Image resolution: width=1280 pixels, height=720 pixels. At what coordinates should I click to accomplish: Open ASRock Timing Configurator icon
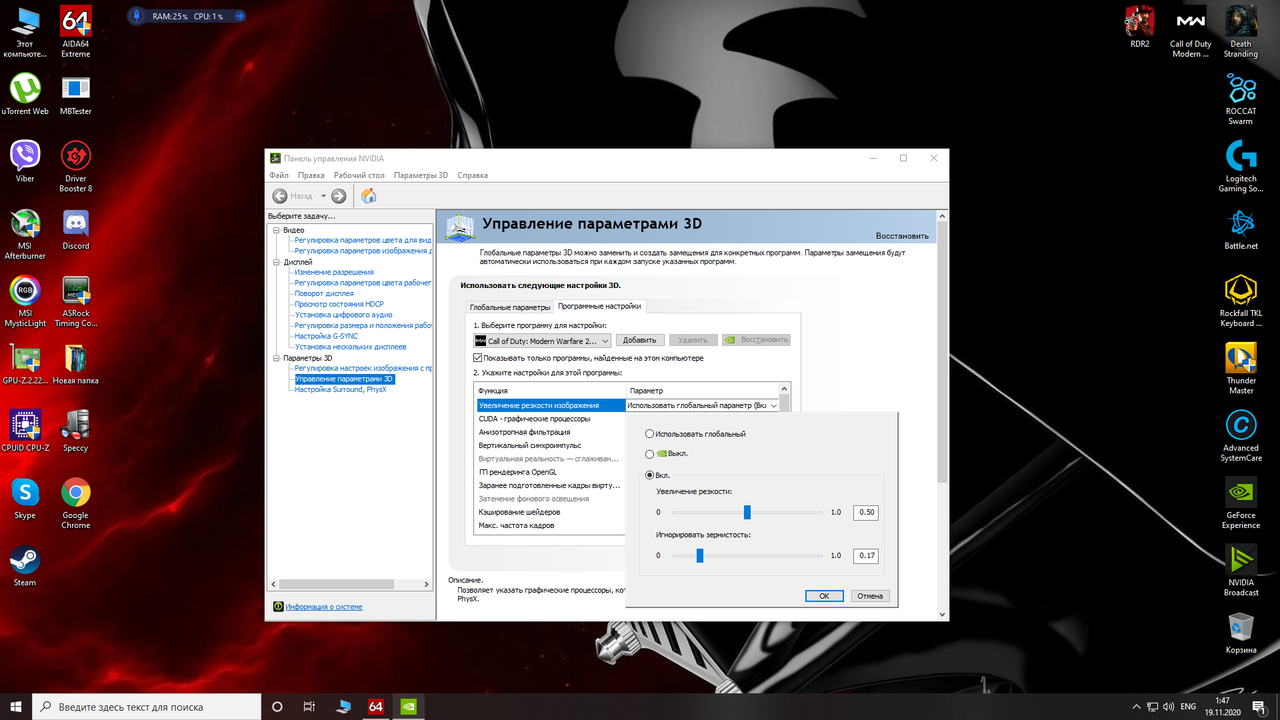[x=75, y=300]
